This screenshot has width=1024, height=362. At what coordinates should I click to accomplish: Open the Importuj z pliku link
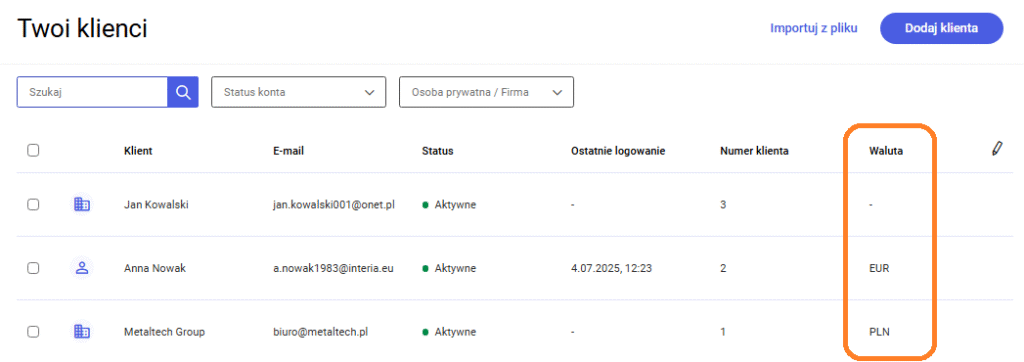pyautogui.click(x=814, y=28)
